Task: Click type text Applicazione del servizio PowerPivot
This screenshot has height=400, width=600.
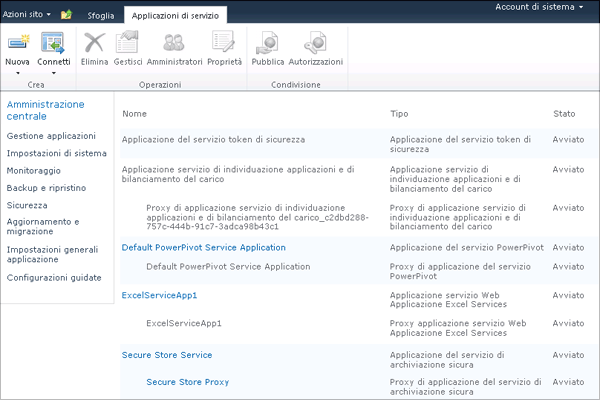Action: pos(466,248)
